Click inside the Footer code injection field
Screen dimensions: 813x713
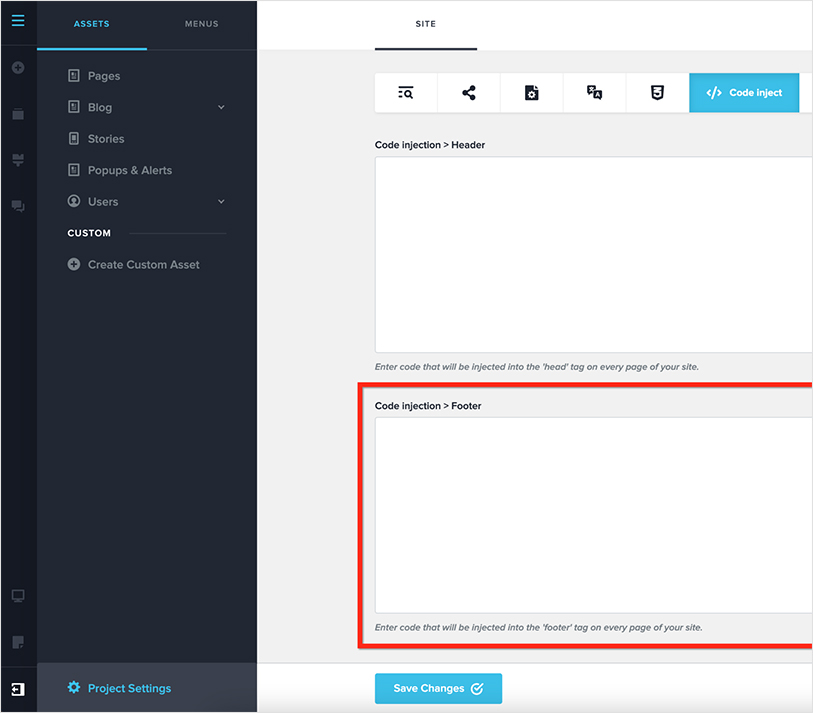(x=590, y=513)
